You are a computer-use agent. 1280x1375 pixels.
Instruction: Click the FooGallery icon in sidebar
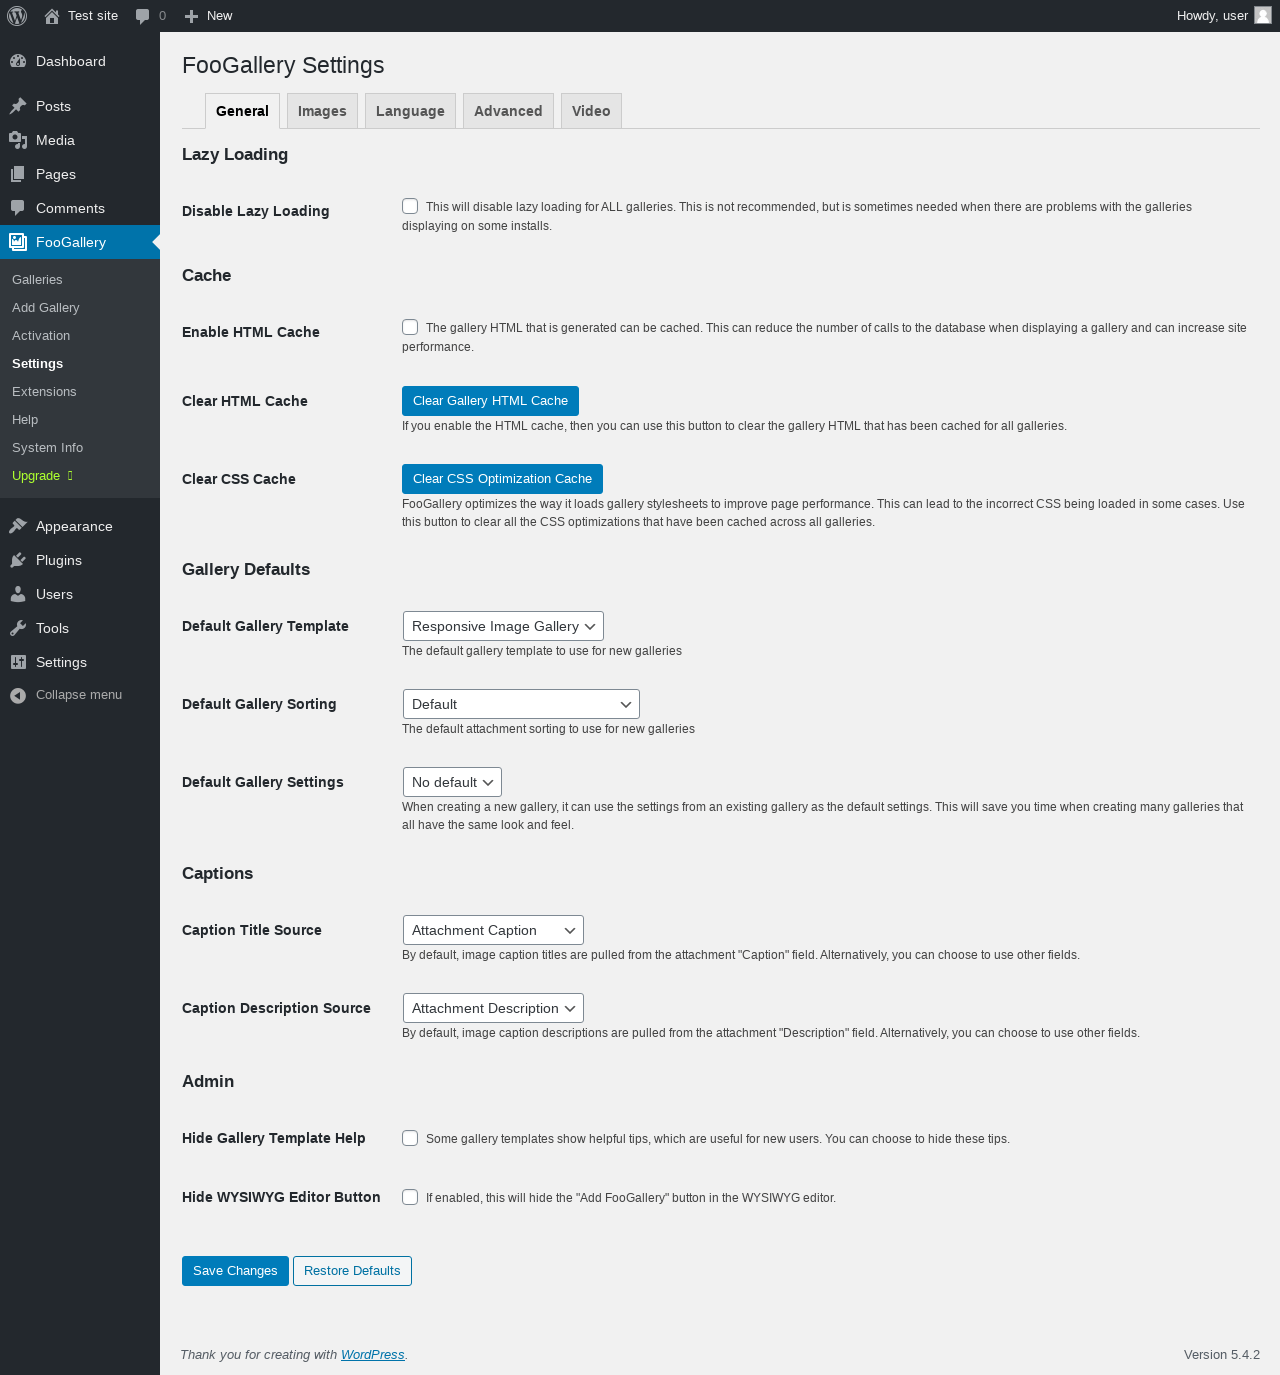(x=18, y=242)
